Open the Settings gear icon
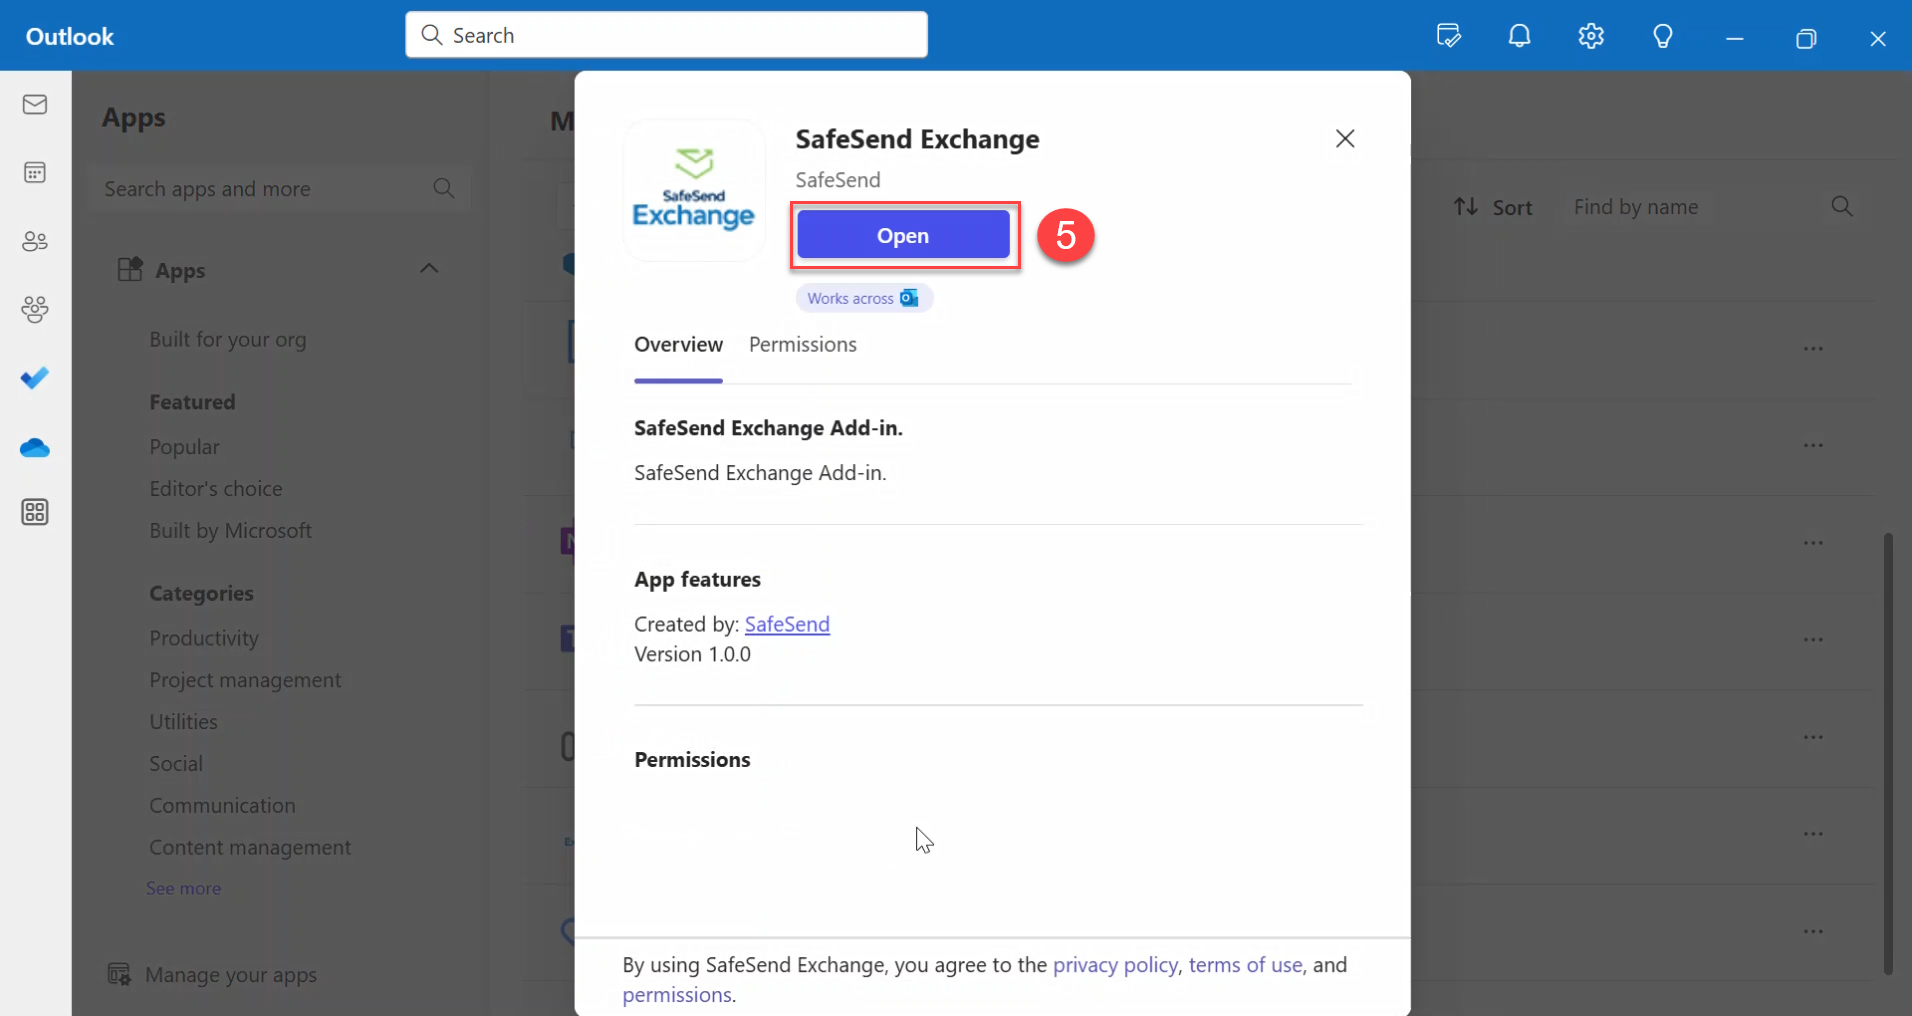The width and height of the screenshot is (1912, 1016). tap(1591, 36)
